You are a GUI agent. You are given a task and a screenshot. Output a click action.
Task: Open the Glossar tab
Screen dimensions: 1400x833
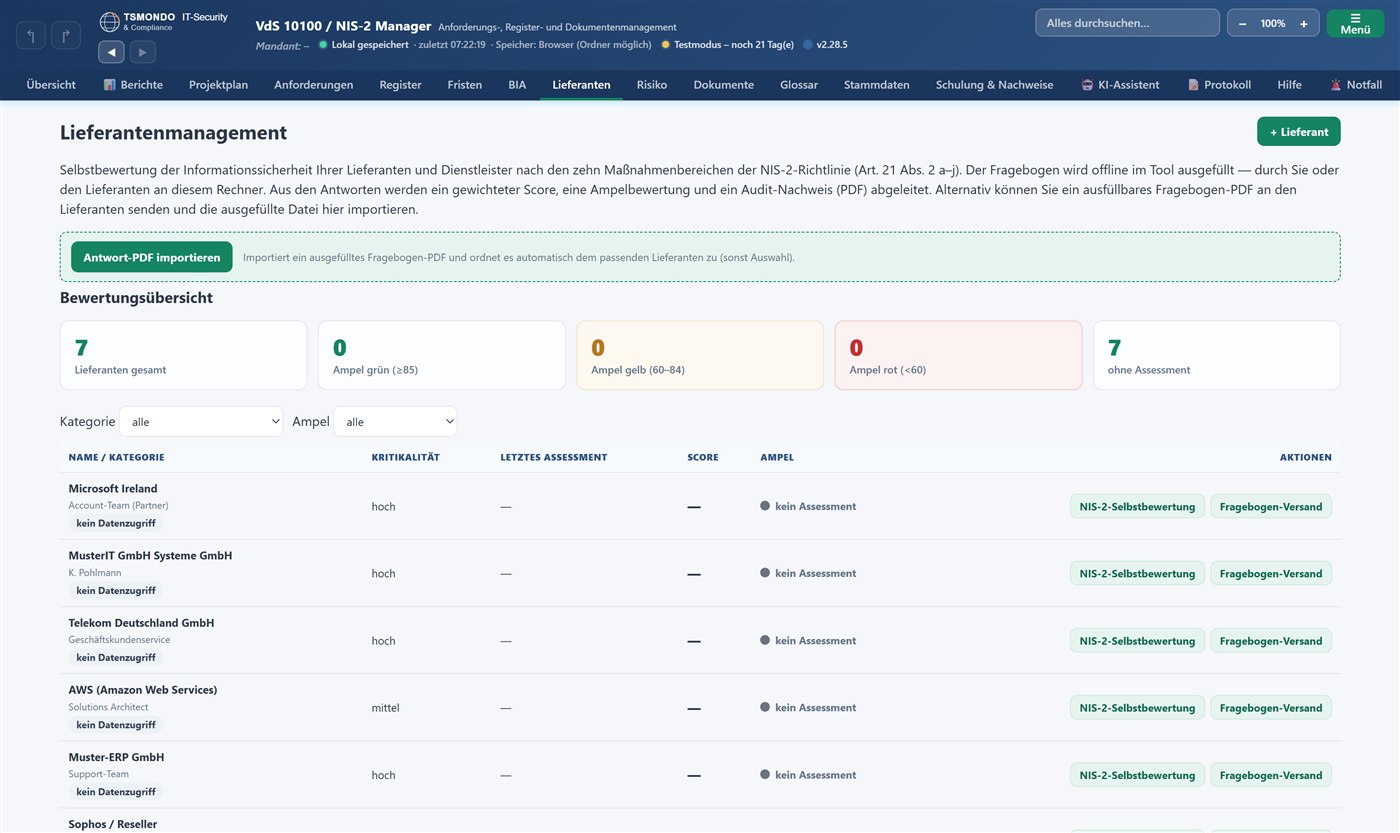point(799,85)
